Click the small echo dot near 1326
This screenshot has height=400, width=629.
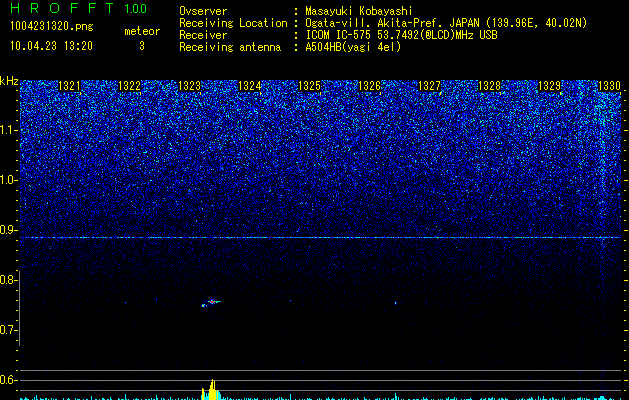click(396, 303)
